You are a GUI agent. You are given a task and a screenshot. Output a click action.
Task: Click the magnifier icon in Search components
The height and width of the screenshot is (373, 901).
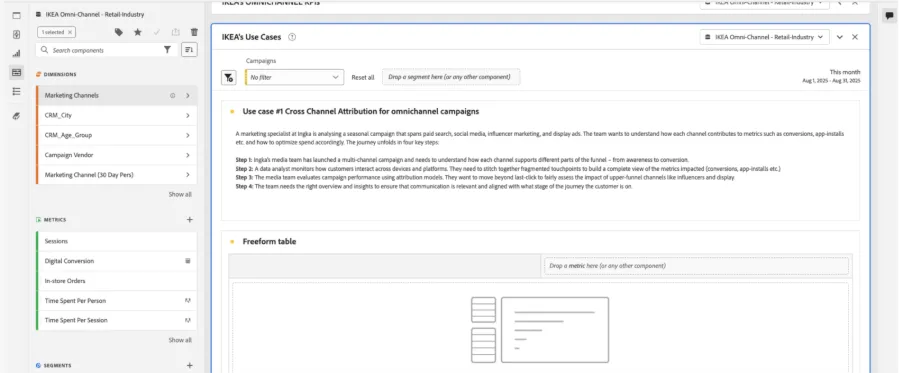click(x=44, y=50)
